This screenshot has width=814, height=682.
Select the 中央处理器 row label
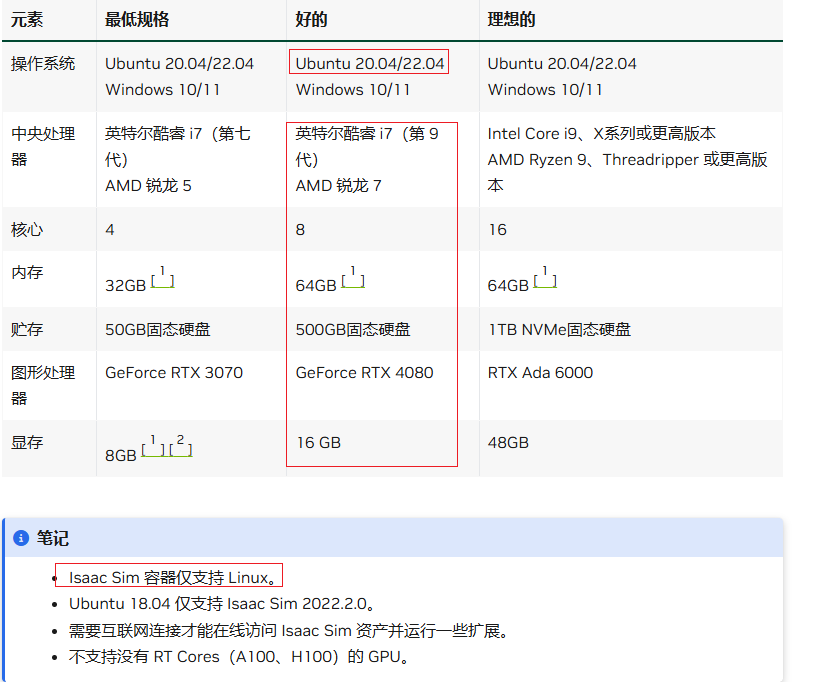43,146
